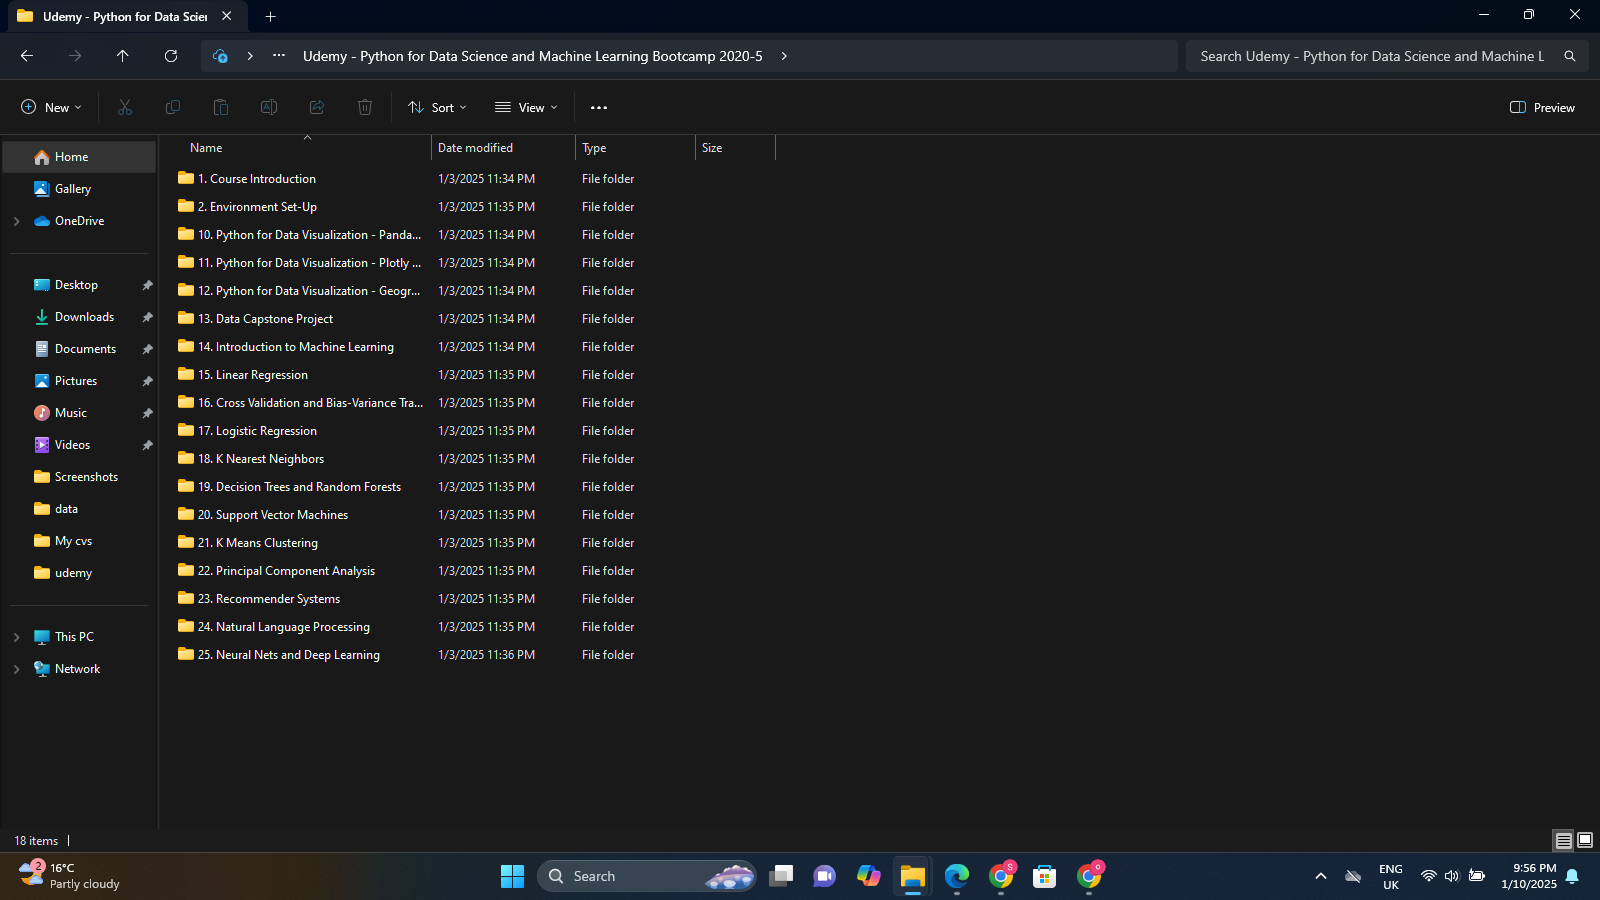Click the Refresh icon in navigation bar
Viewport: 1600px width, 900px height.
coord(171,56)
